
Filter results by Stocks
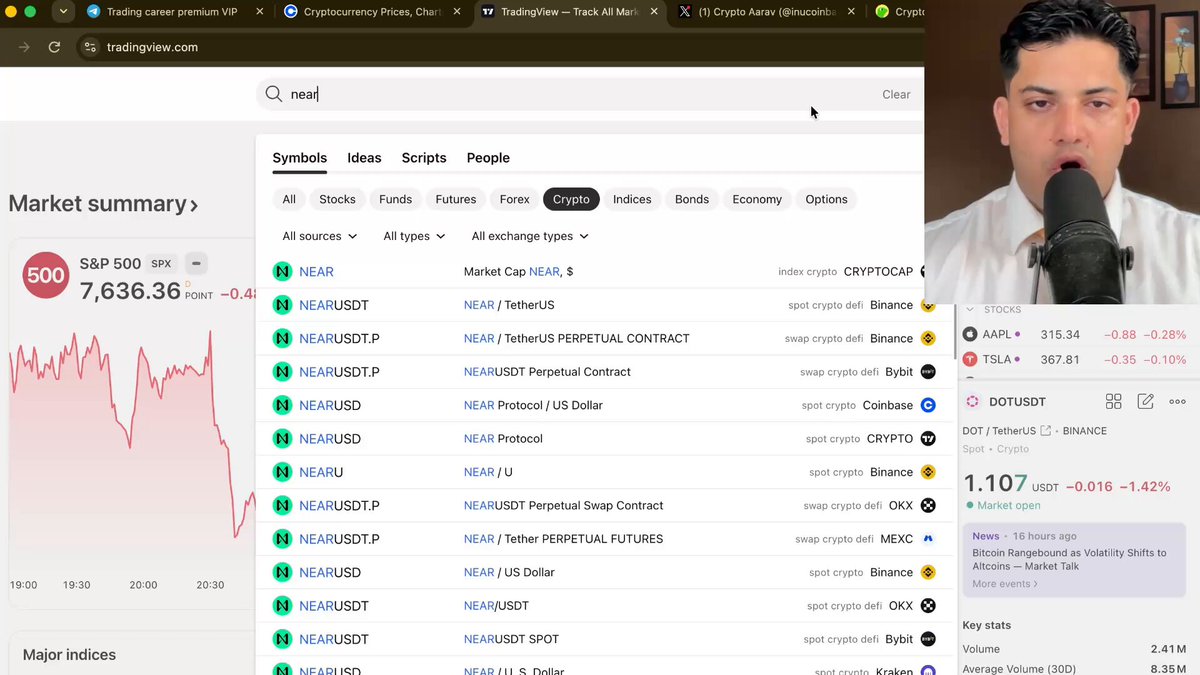(337, 199)
